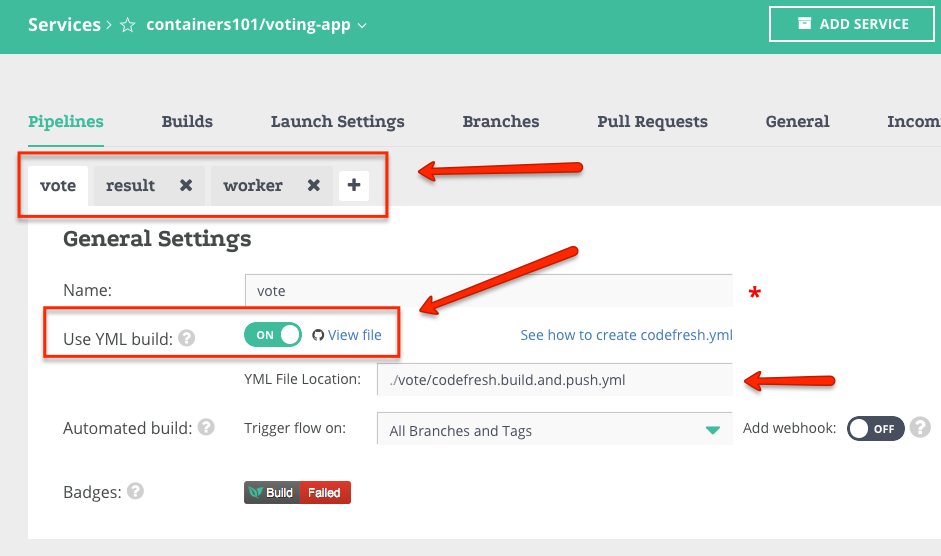The image size is (941, 556).
Task: Show help for Add webhook
Action: (x=920, y=428)
